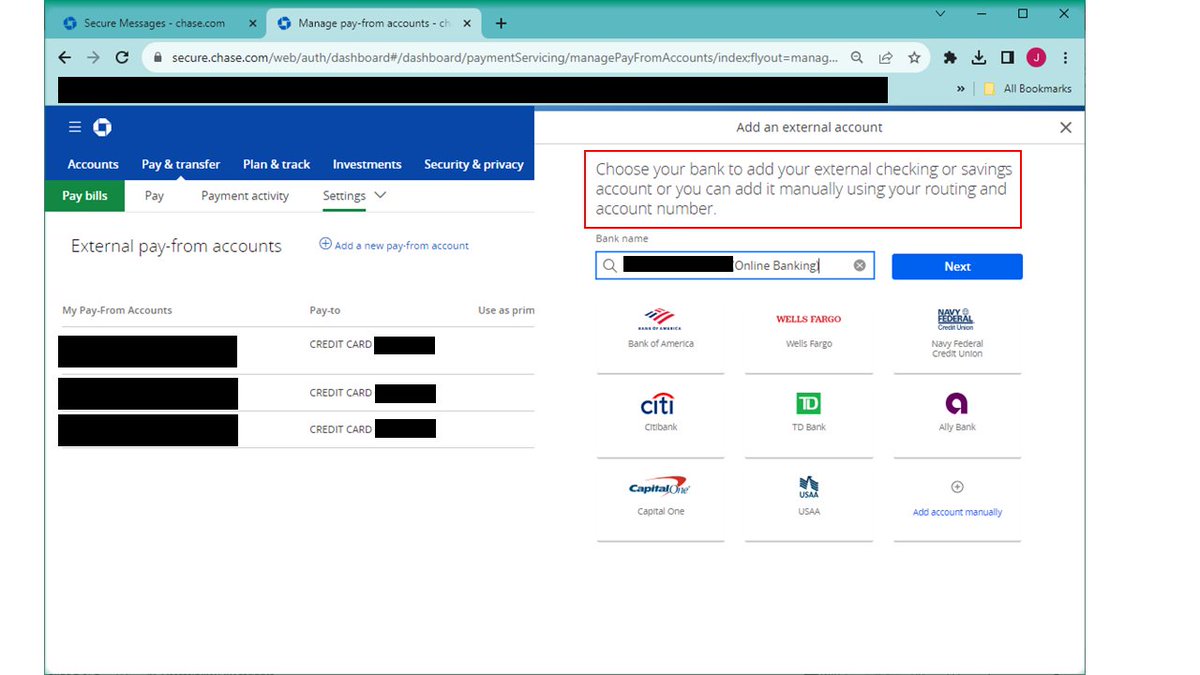
Task: Open a new browser tab
Action: pos(501,23)
